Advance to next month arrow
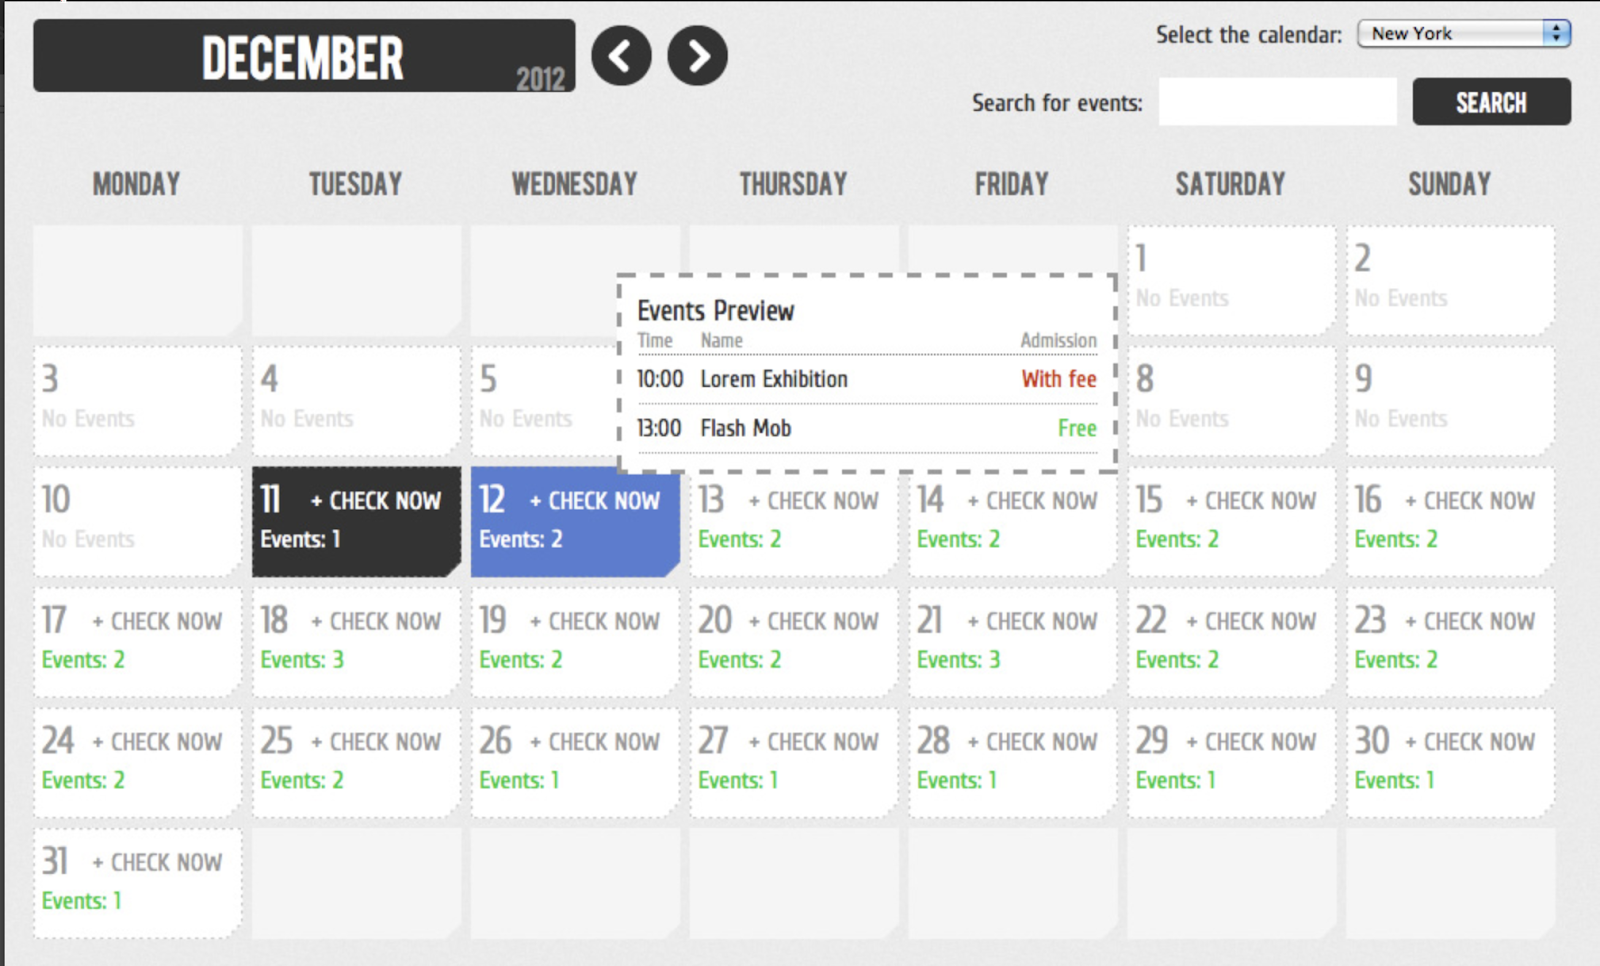 click(x=697, y=56)
